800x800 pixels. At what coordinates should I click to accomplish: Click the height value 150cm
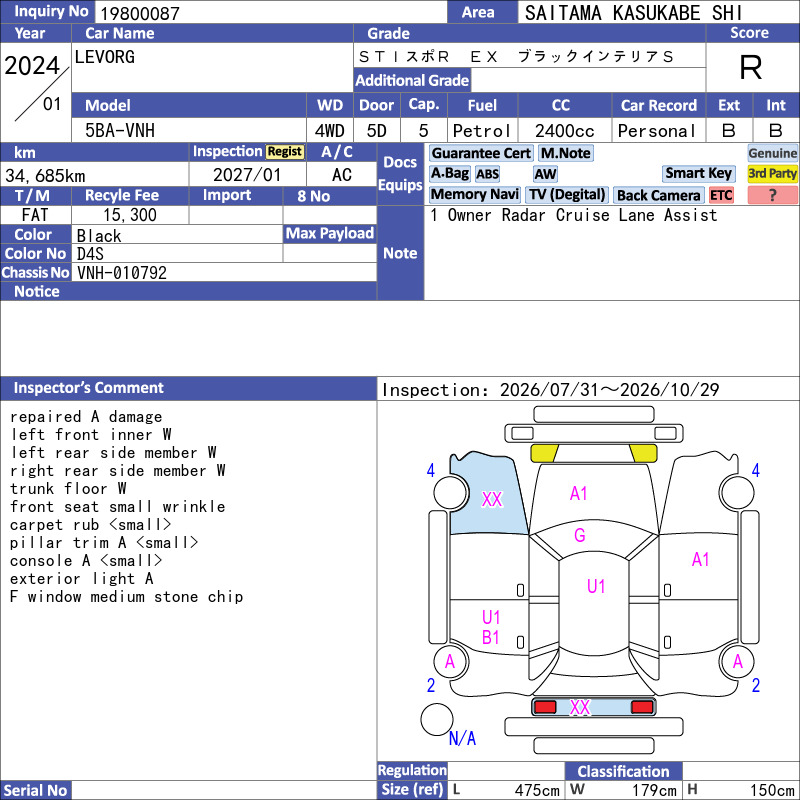771,790
